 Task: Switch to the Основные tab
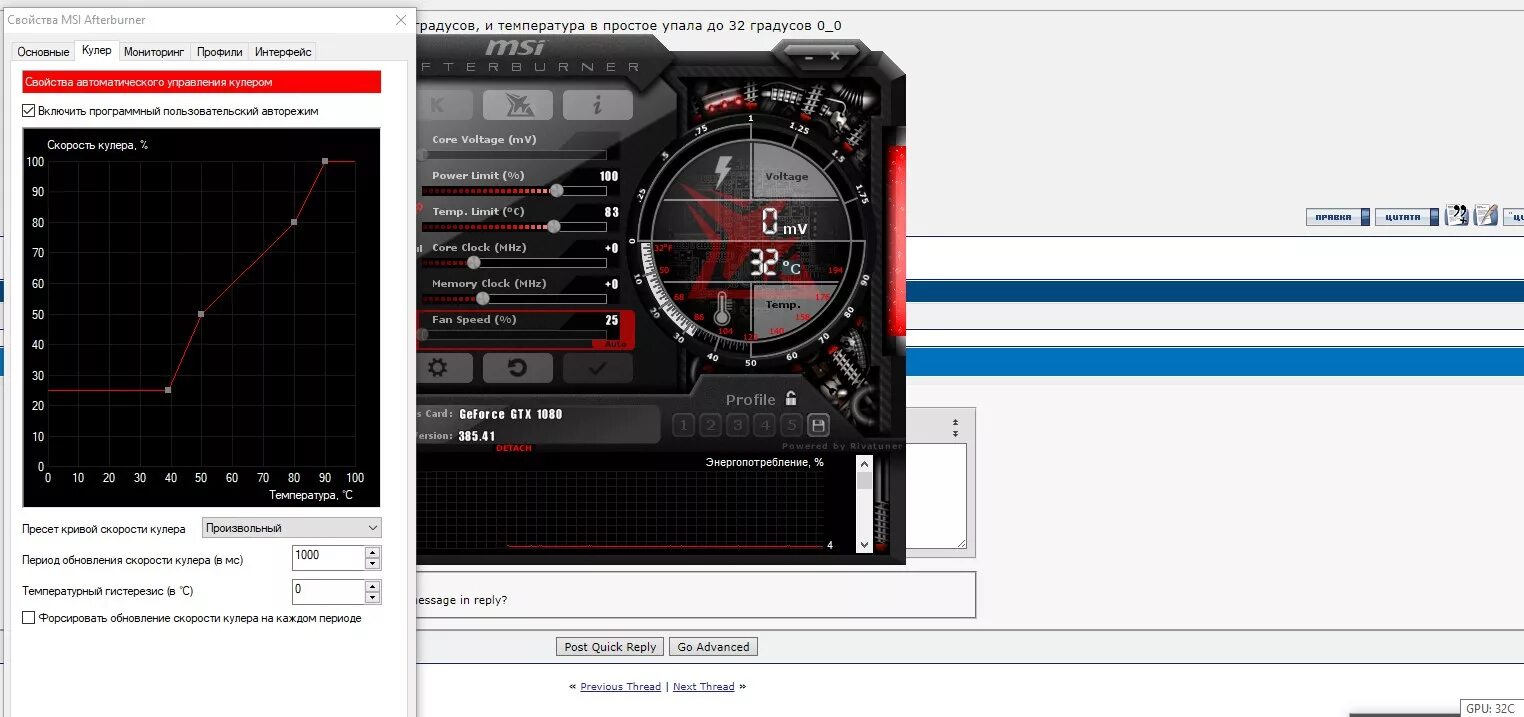click(x=43, y=52)
